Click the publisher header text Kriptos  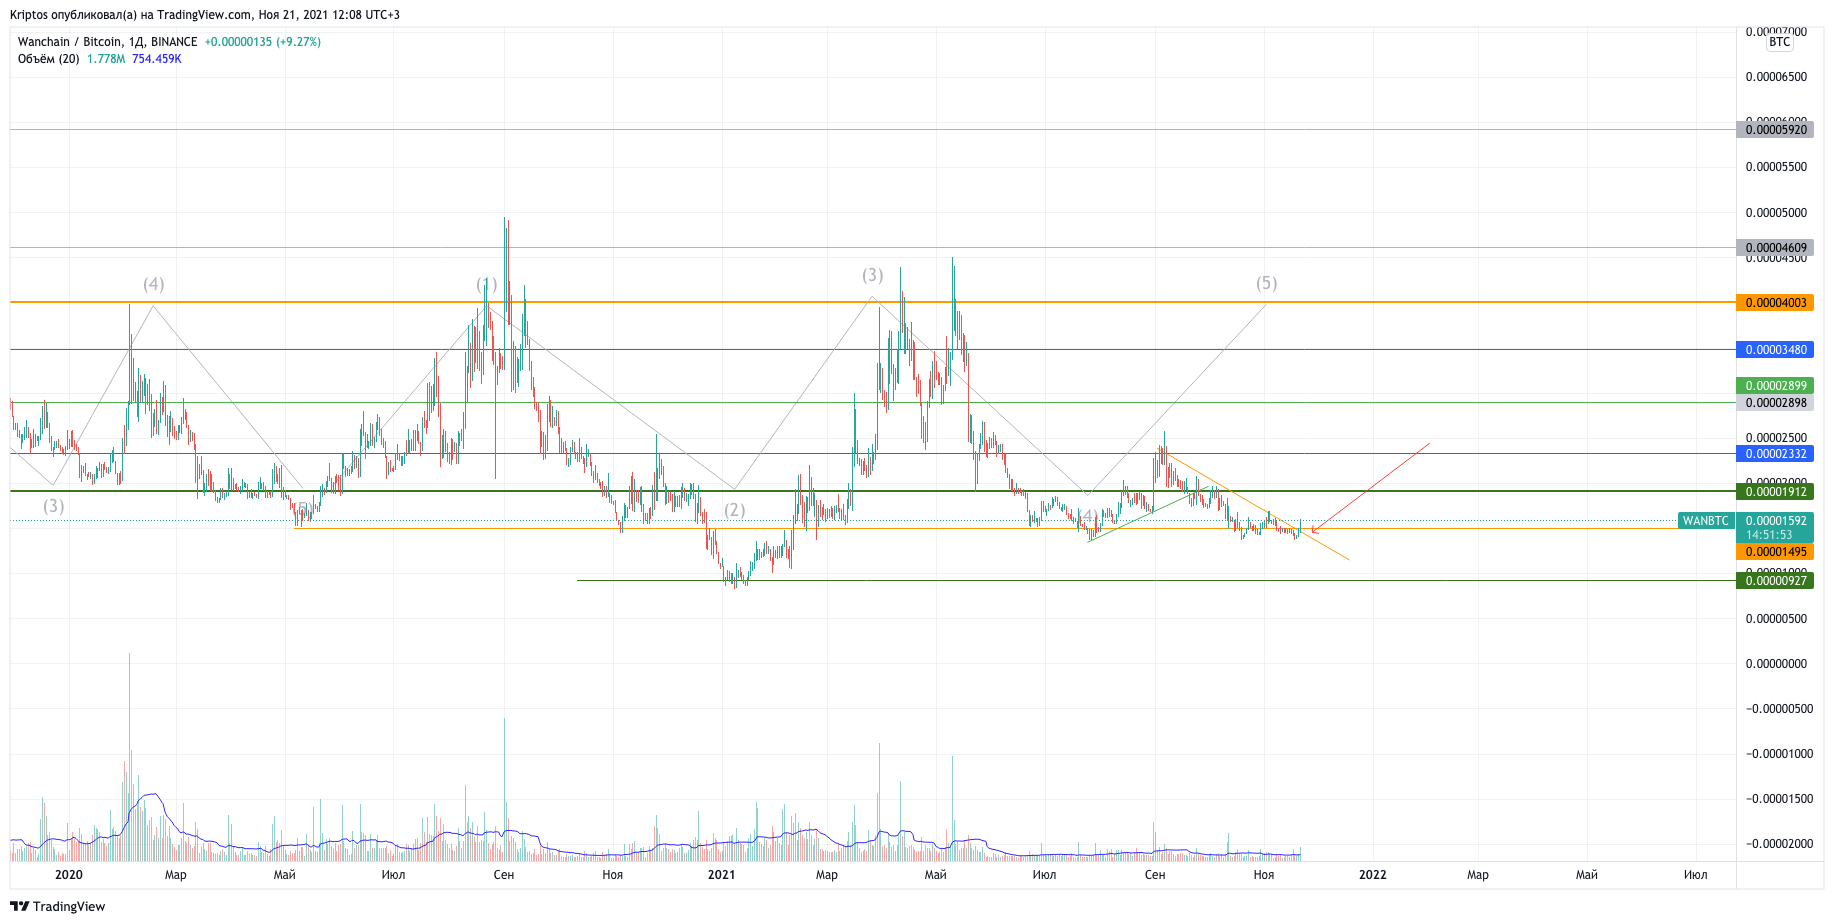pyautogui.click(x=28, y=15)
